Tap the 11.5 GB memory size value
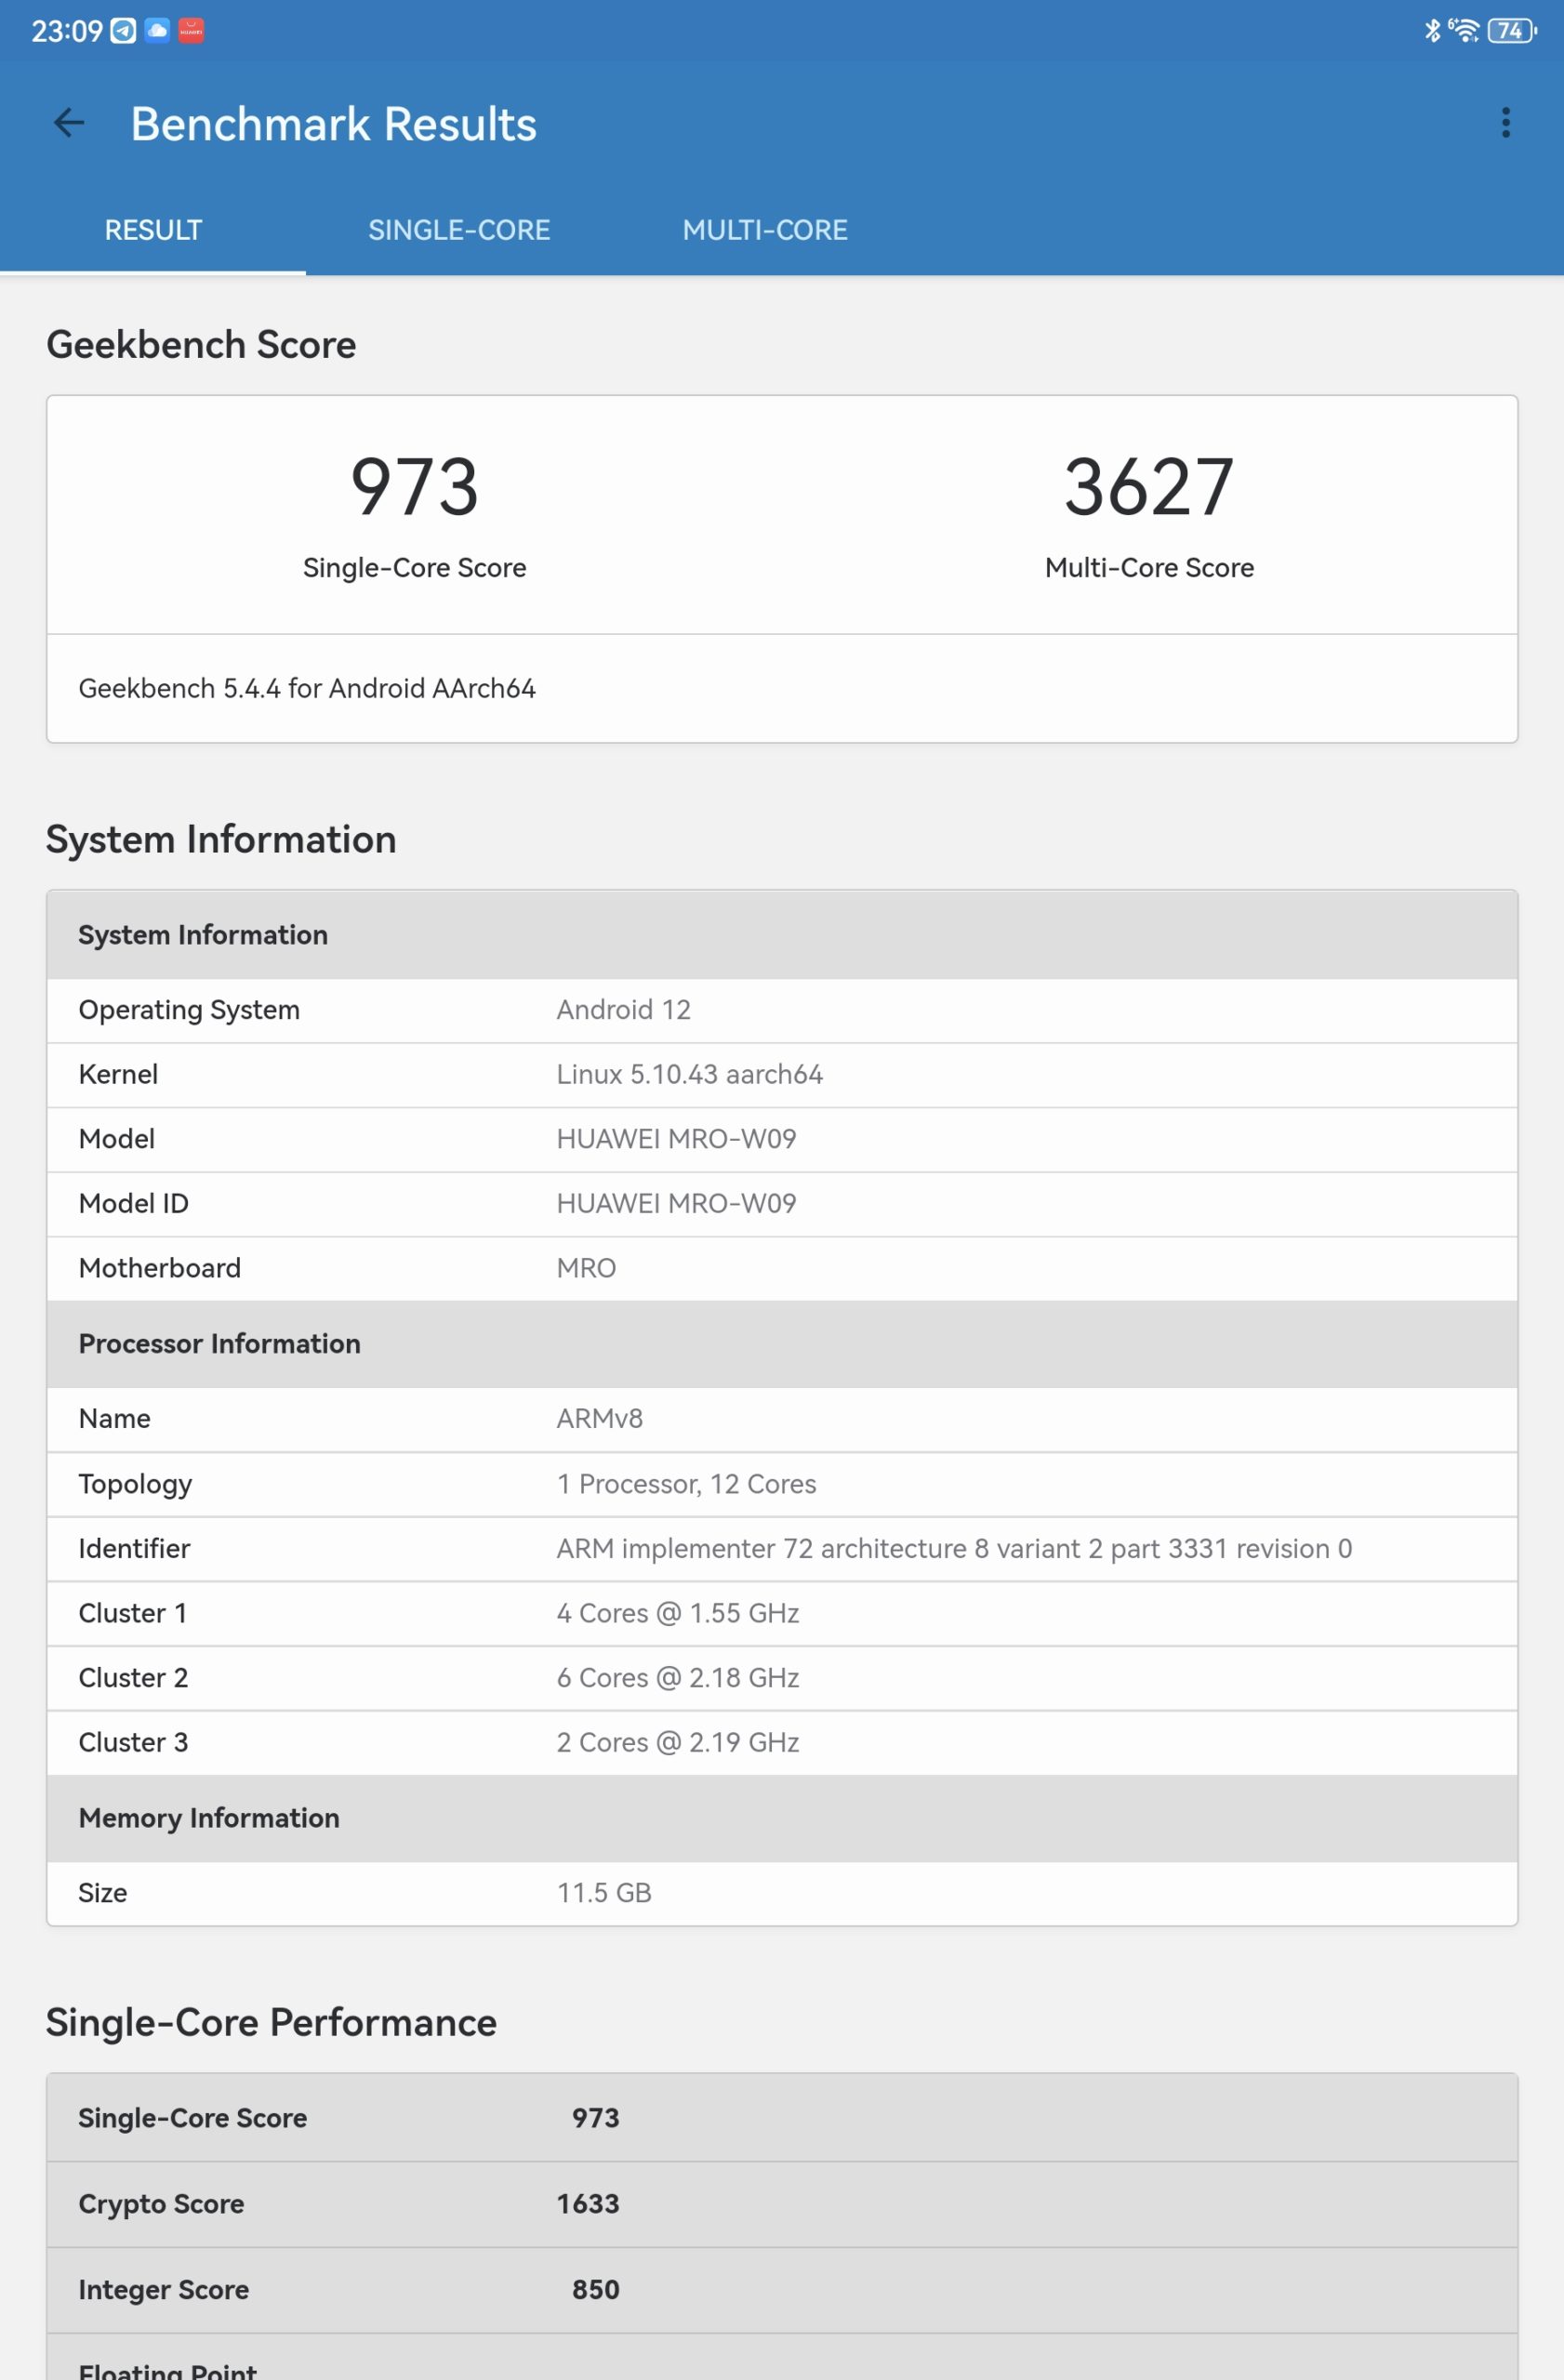Image resolution: width=1564 pixels, height=2380 pixels. pyautogui.click(x=604, y=1892)
